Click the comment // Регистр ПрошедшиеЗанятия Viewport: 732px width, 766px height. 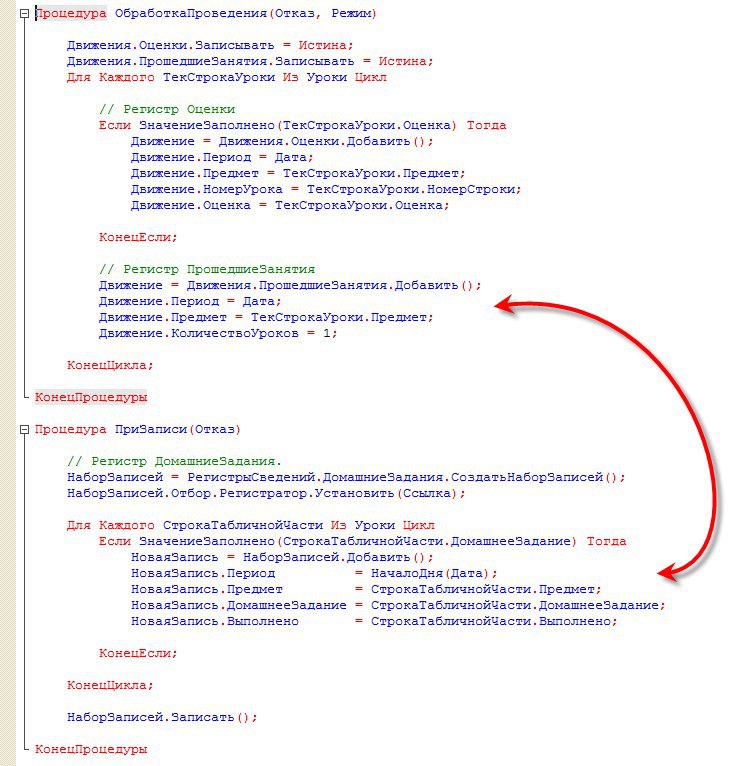point(207,270)
